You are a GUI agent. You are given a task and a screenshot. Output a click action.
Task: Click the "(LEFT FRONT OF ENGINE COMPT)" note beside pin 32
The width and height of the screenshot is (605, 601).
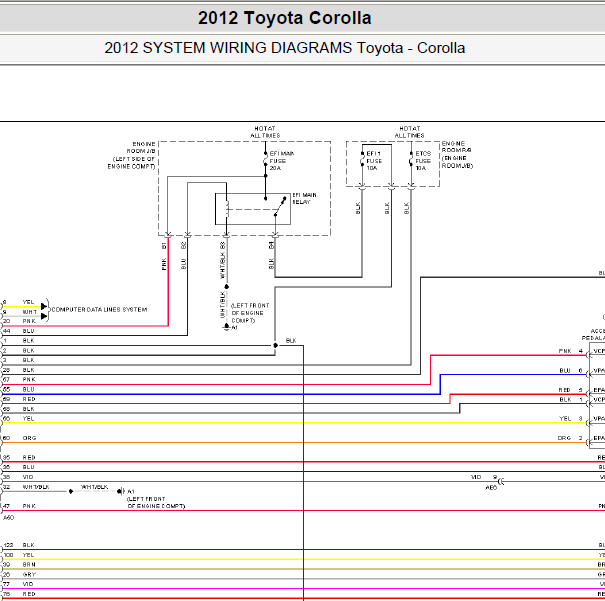(x=156, y=502)
